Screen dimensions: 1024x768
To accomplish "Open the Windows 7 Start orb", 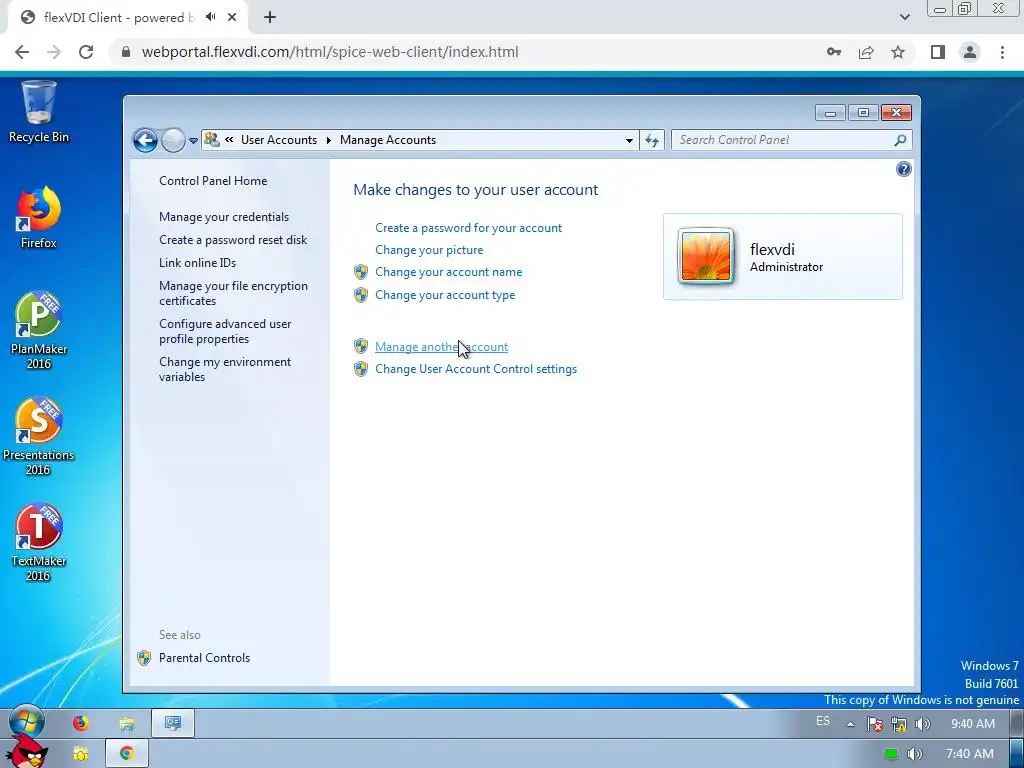I will coord(27,722).
